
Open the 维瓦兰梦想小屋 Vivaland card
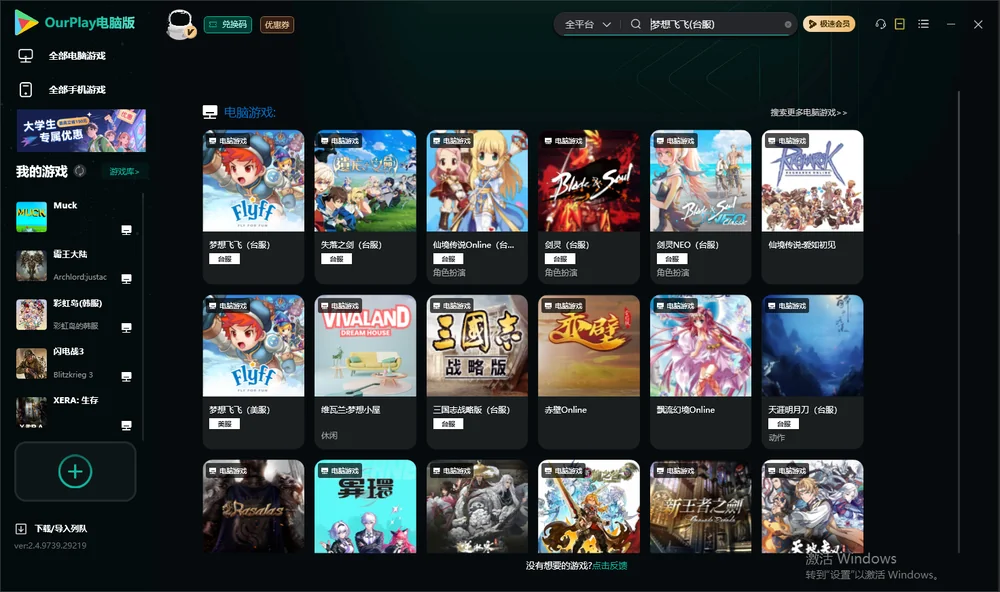(365, 371)
